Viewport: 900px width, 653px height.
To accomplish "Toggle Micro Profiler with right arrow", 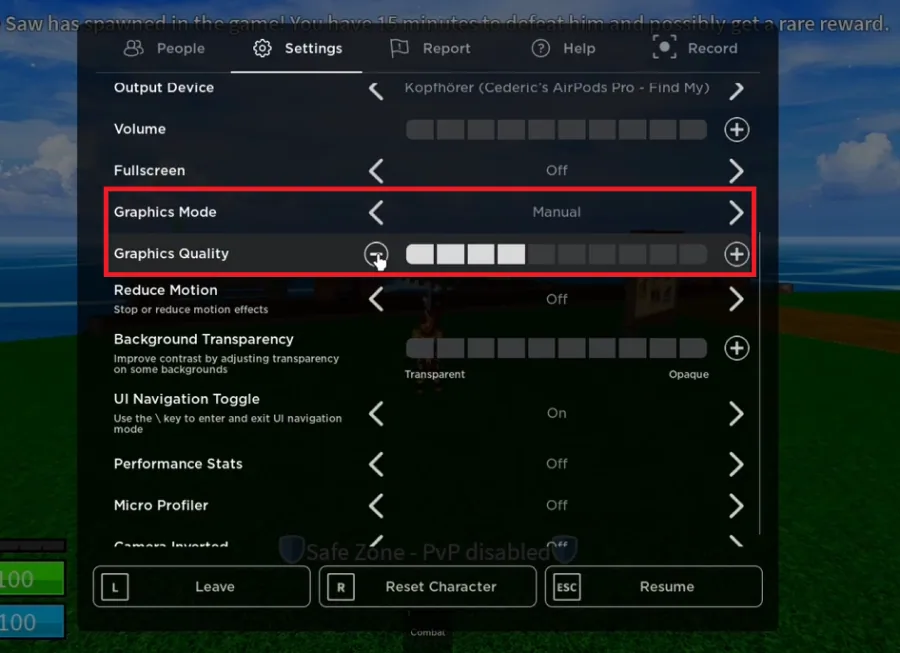I will [x=736, y=506].
